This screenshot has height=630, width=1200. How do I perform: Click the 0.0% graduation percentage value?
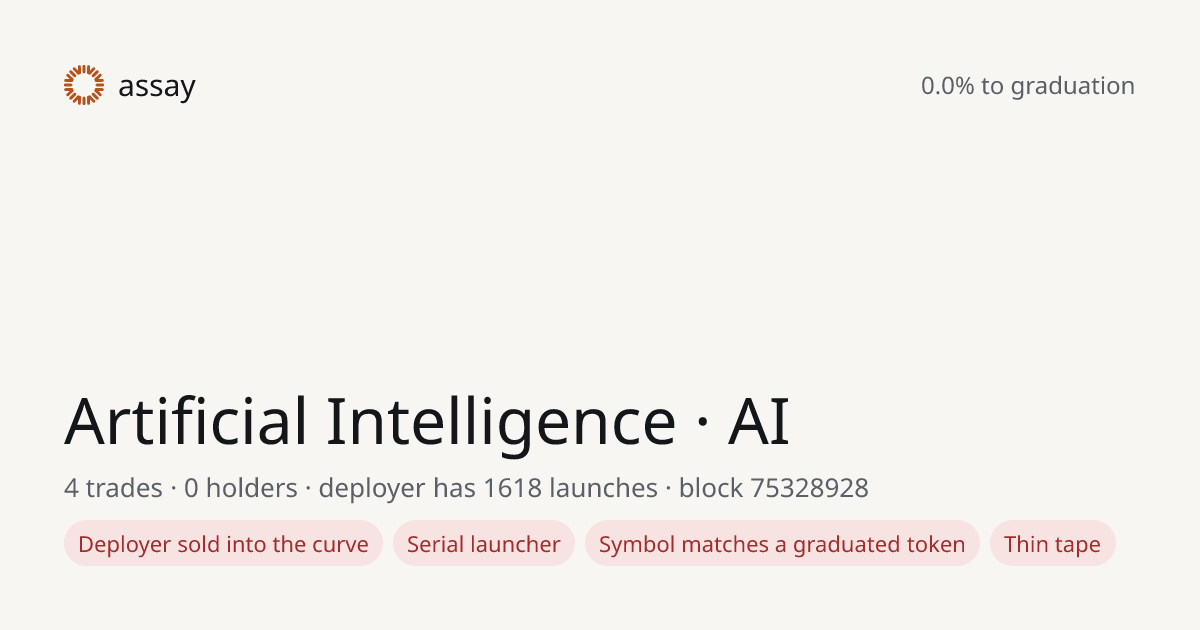click(x=947, y=86)
